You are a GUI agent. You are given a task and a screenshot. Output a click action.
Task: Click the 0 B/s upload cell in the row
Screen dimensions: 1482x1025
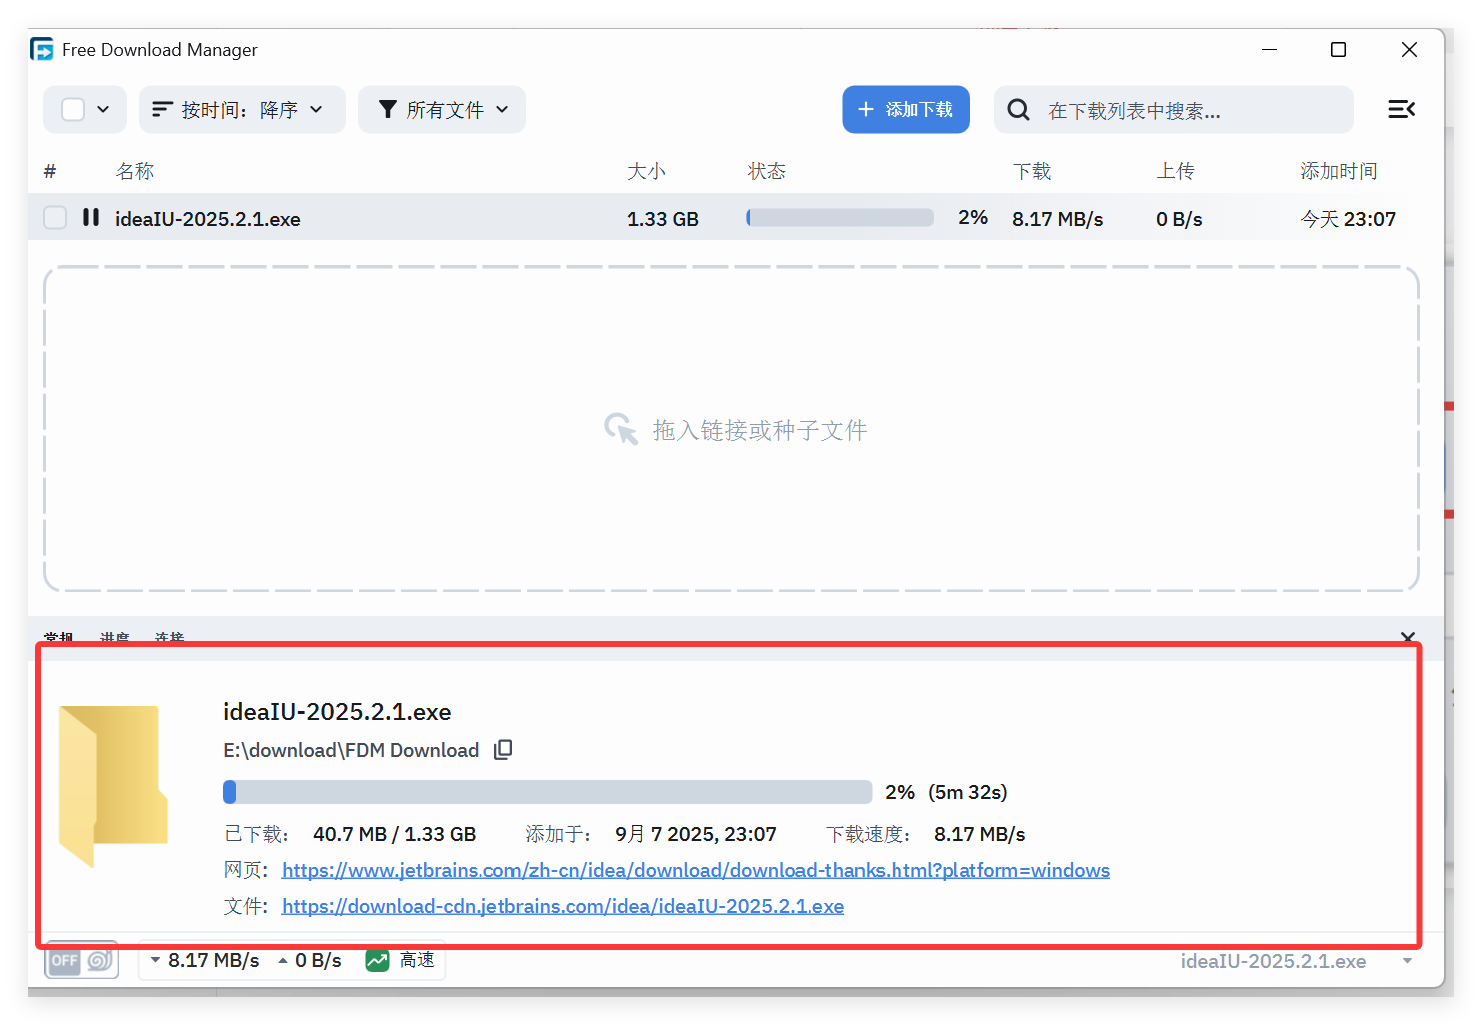coord(1179,218)
